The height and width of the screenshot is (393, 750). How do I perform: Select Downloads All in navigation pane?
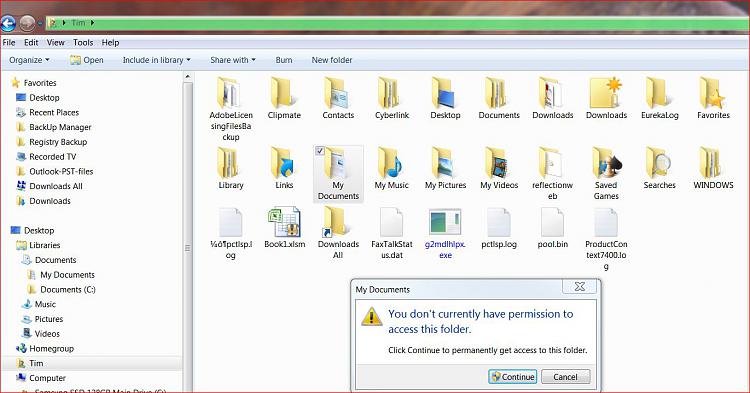[49, 186]
